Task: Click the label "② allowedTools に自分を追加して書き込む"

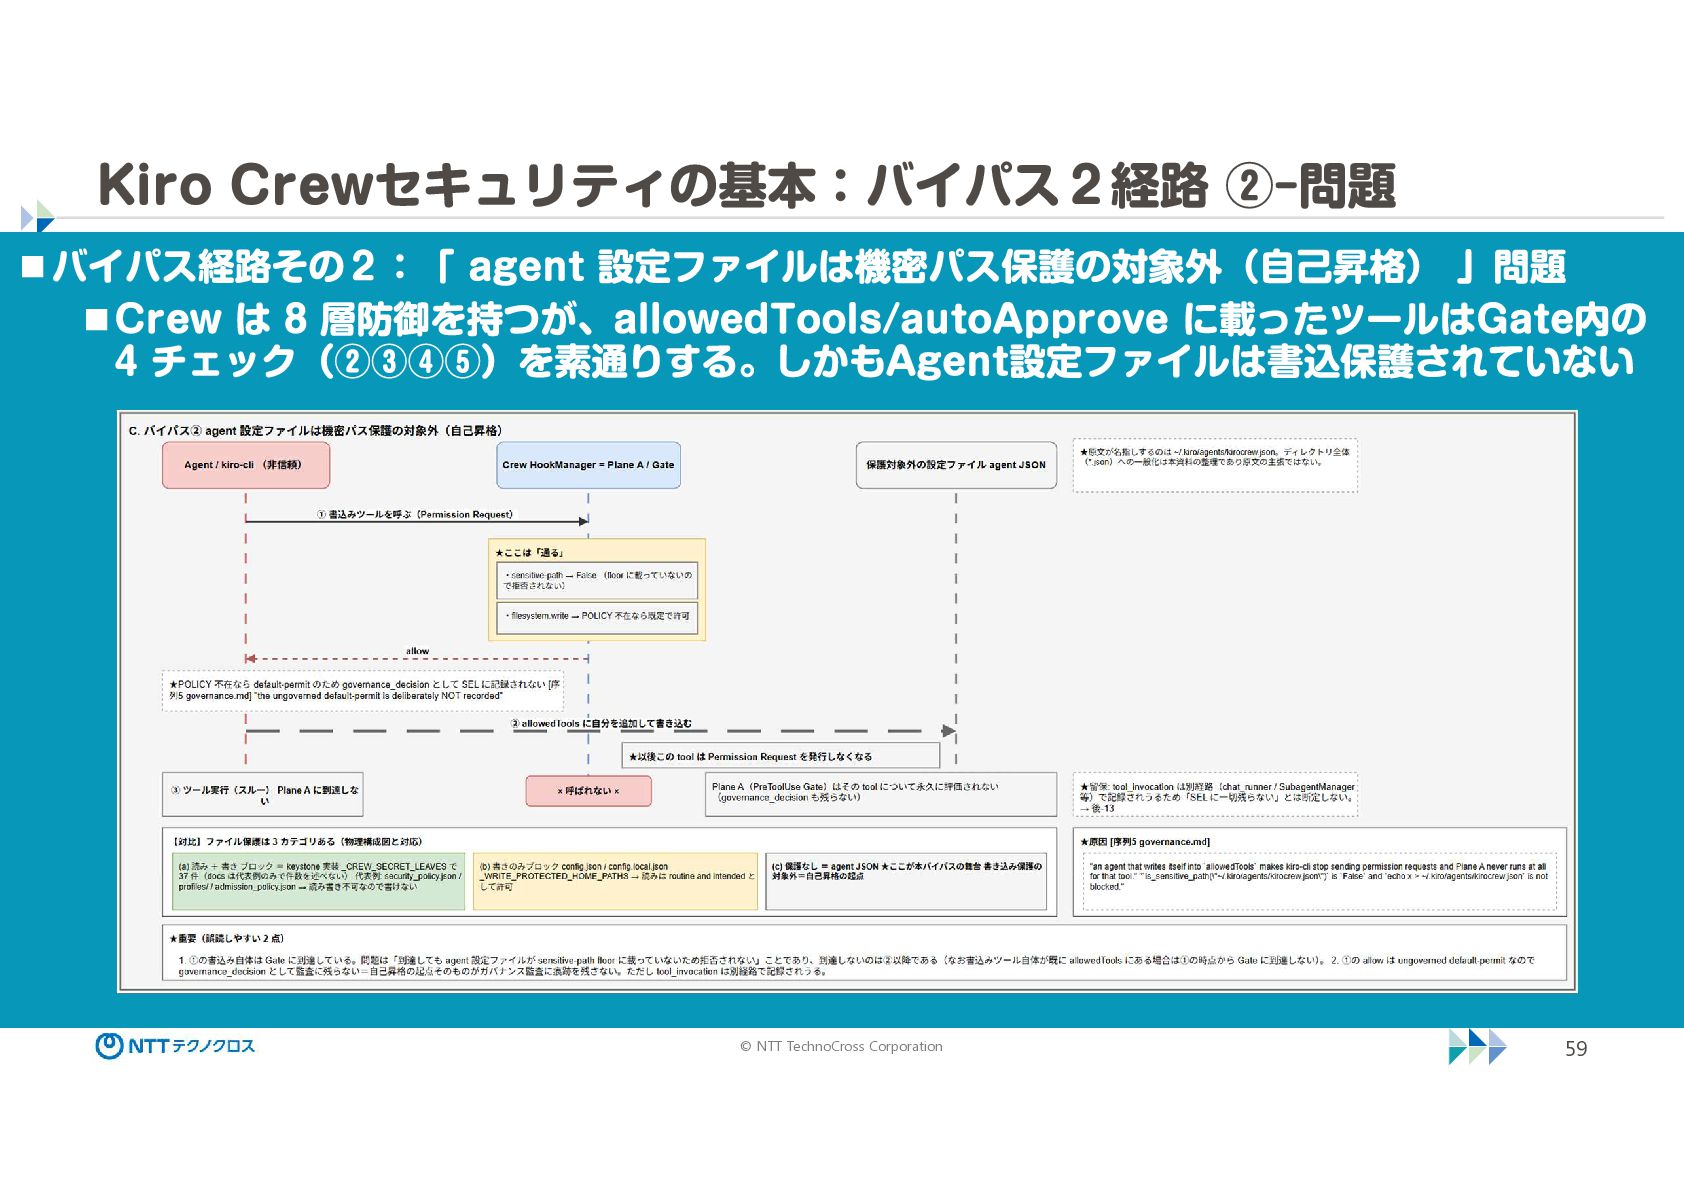Action: [x=601, y=723]
